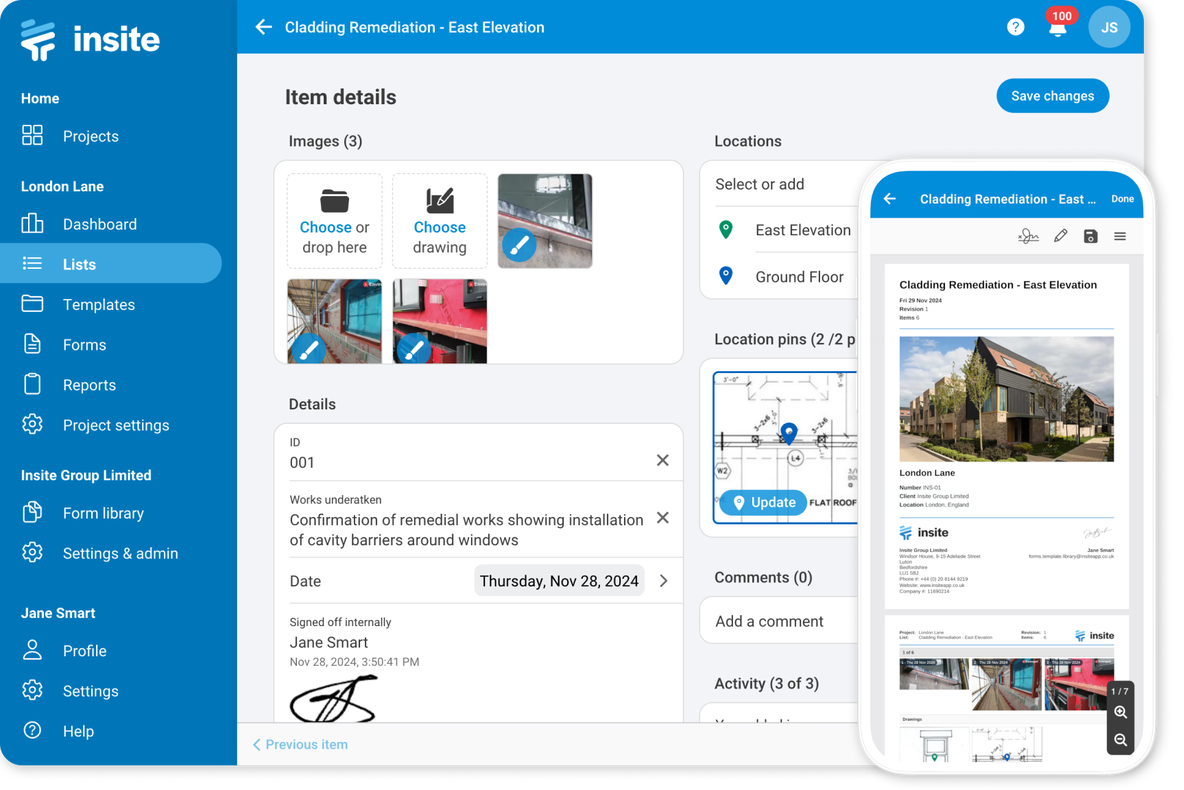1184x790 pixels.
Task: Open the pencil annotation tool in preview
Action: pyautogui.click(x=1060, y=236)
